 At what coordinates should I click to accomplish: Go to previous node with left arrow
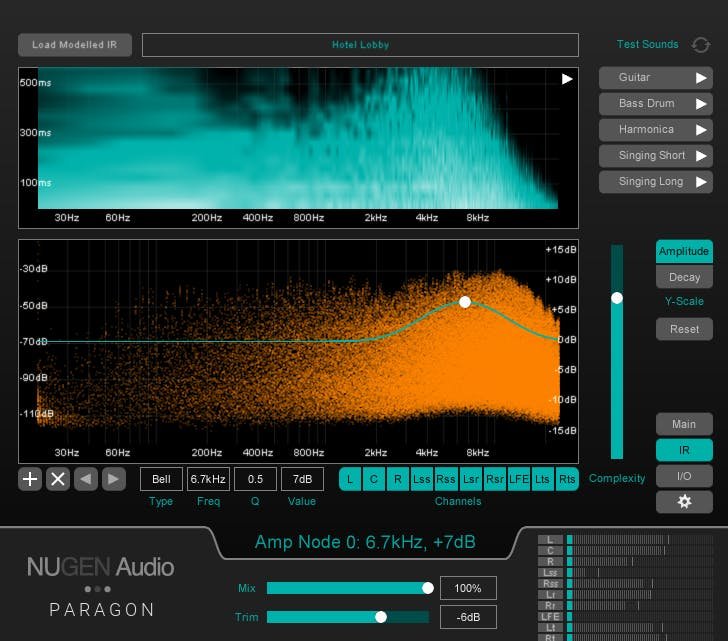(86, 479)
